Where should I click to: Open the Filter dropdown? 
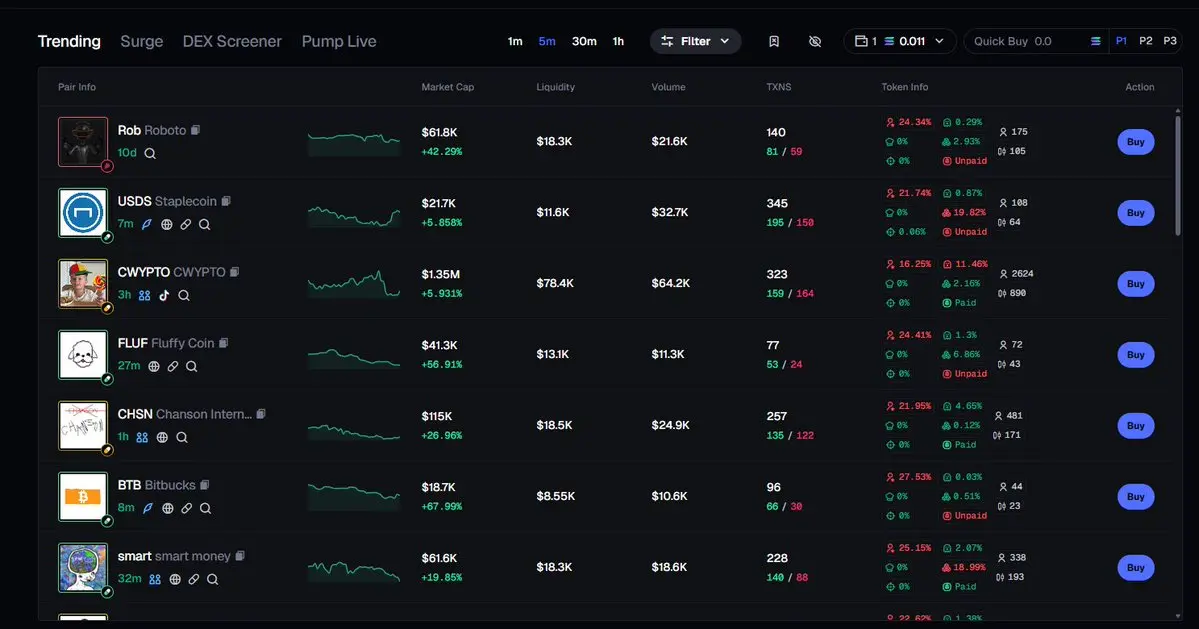tap(695, 41)
